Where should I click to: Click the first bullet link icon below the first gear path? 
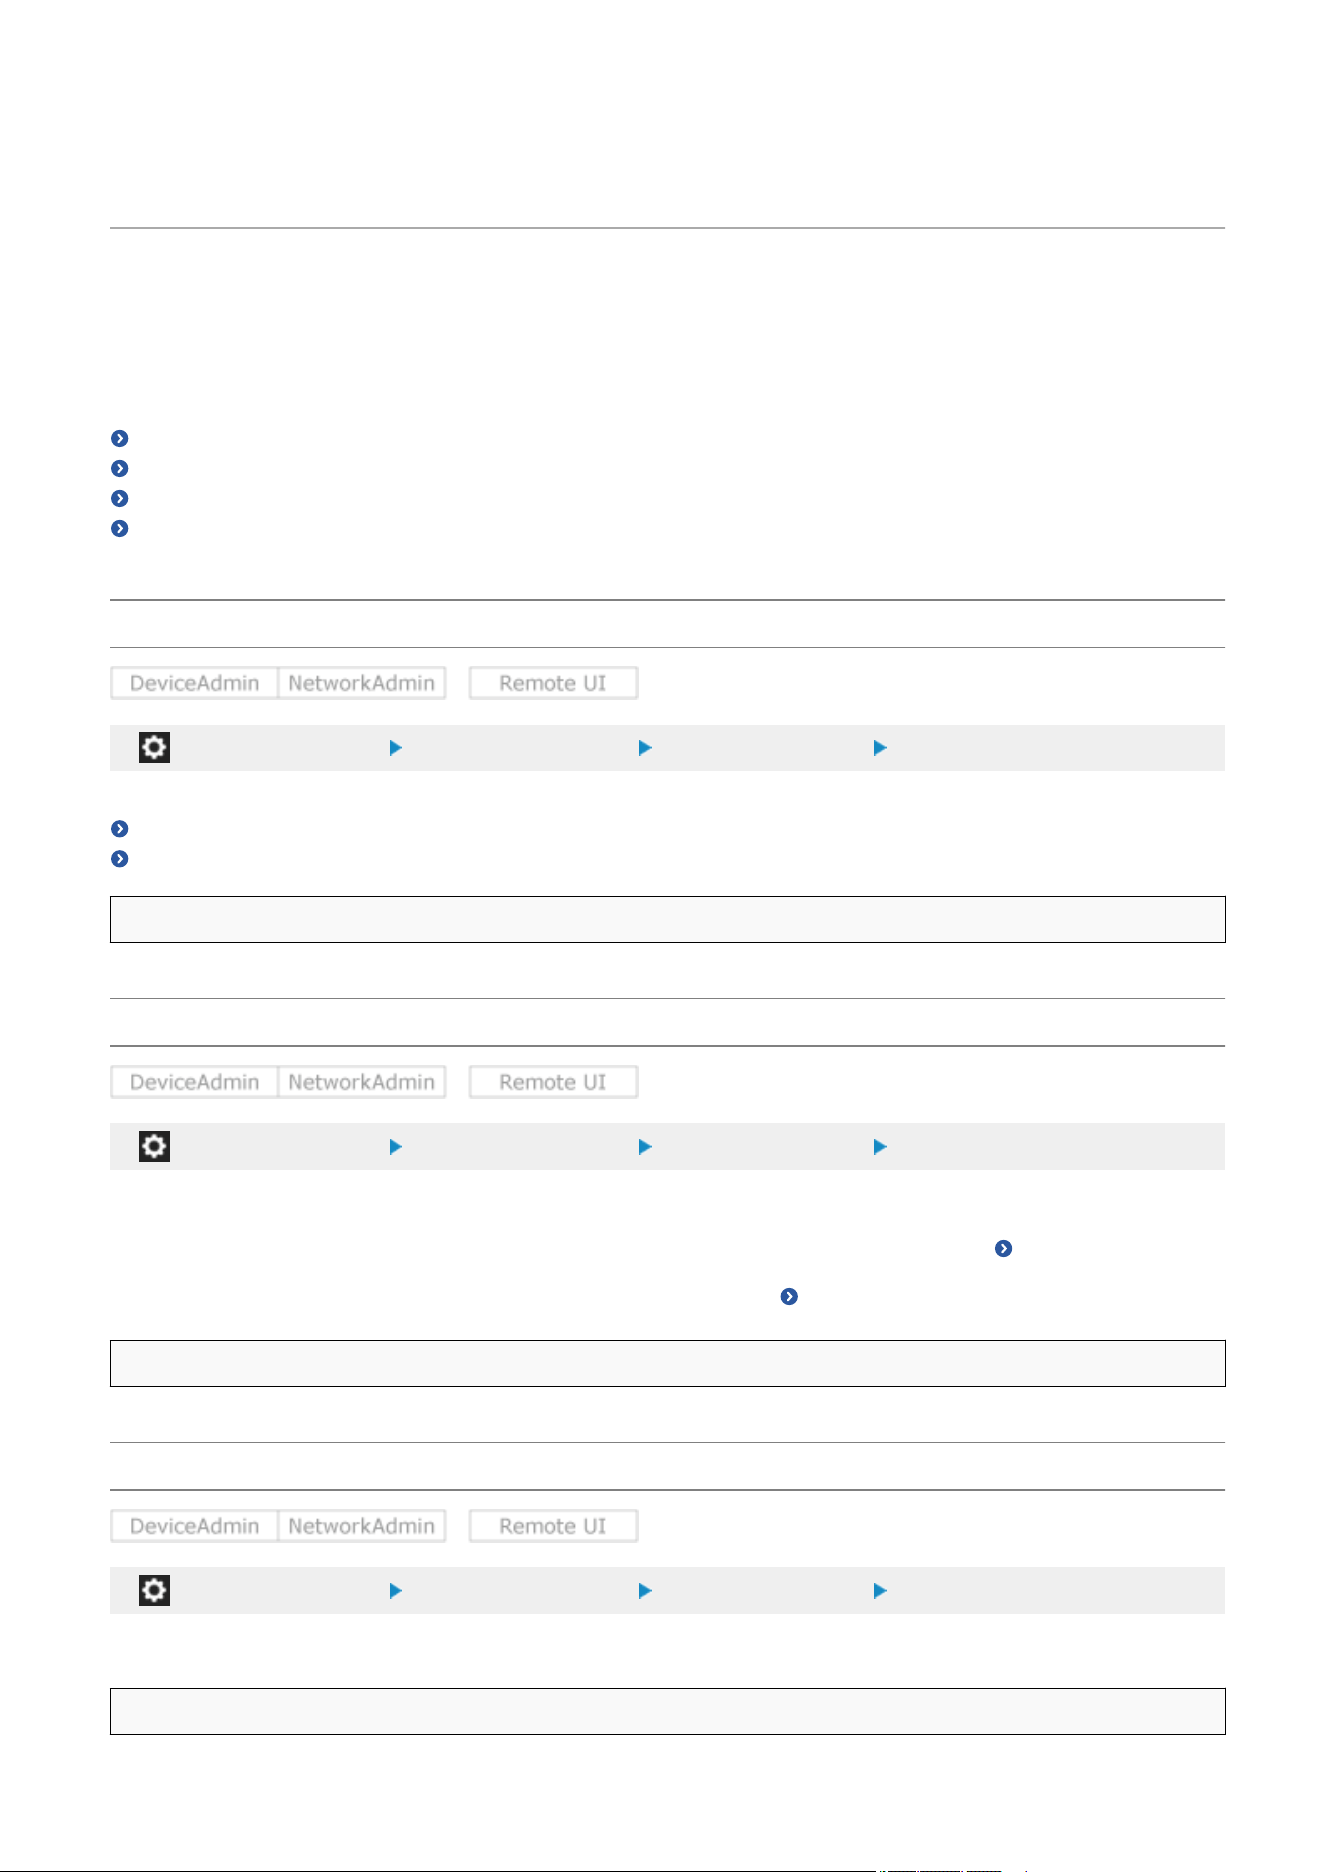click(119, 828)
